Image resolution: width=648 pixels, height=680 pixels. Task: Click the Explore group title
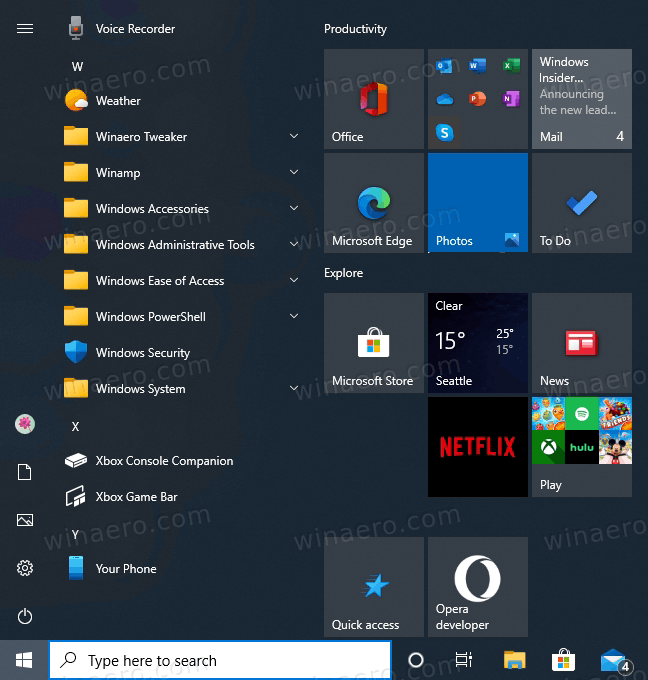[344, 273]
